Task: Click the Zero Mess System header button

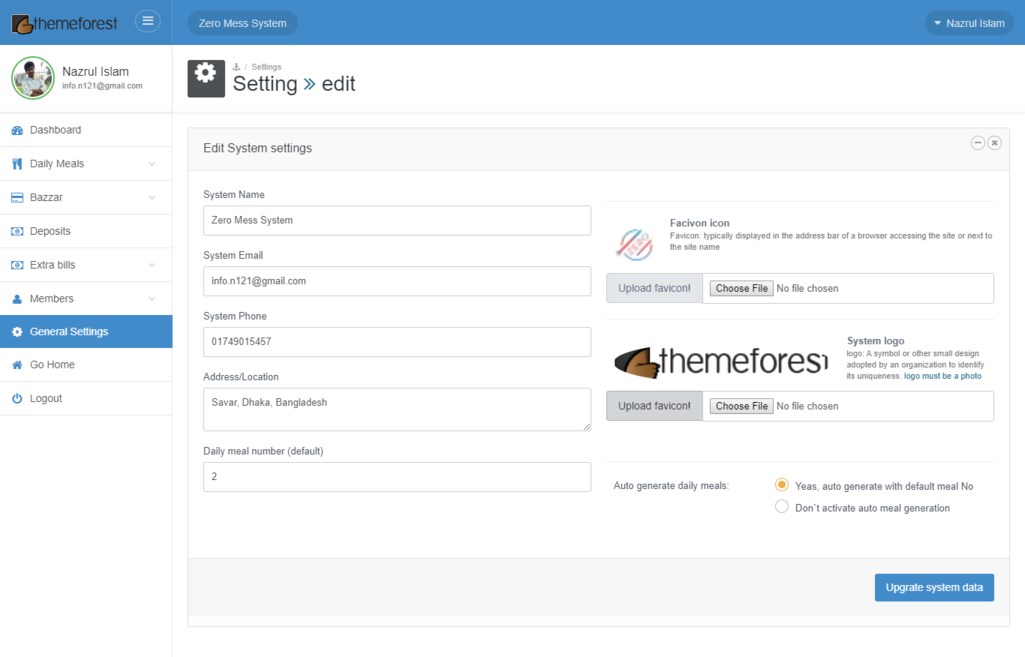Action: pos(242,23)
